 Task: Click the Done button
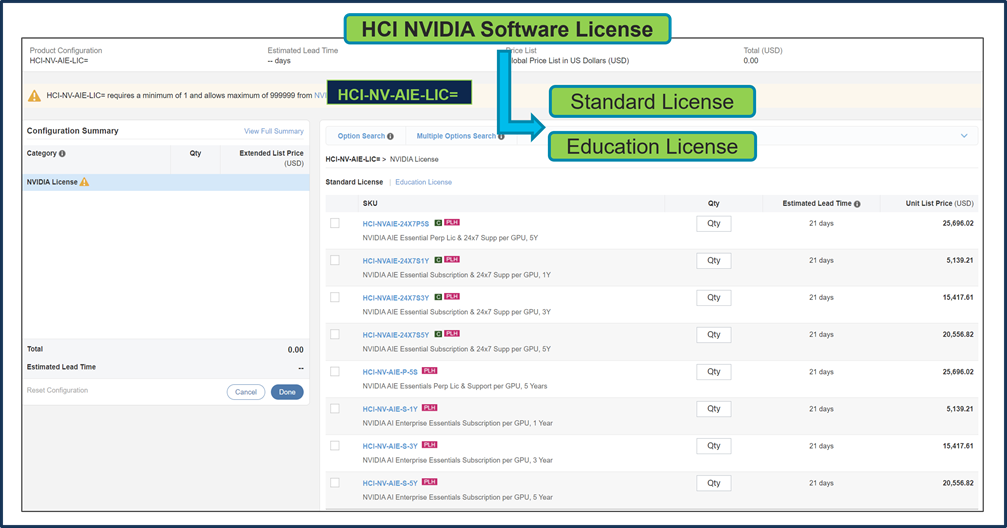(287, 392)
